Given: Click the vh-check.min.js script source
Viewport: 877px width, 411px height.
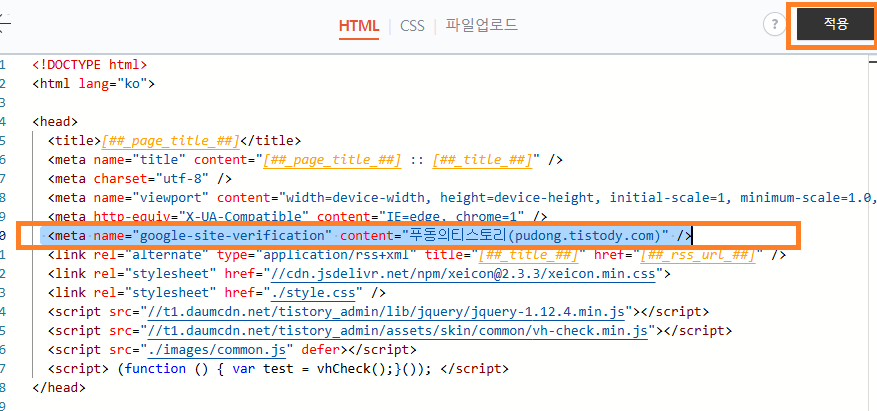Looking at the screenshot, I should pyautogui.click(x=398, y=331).
